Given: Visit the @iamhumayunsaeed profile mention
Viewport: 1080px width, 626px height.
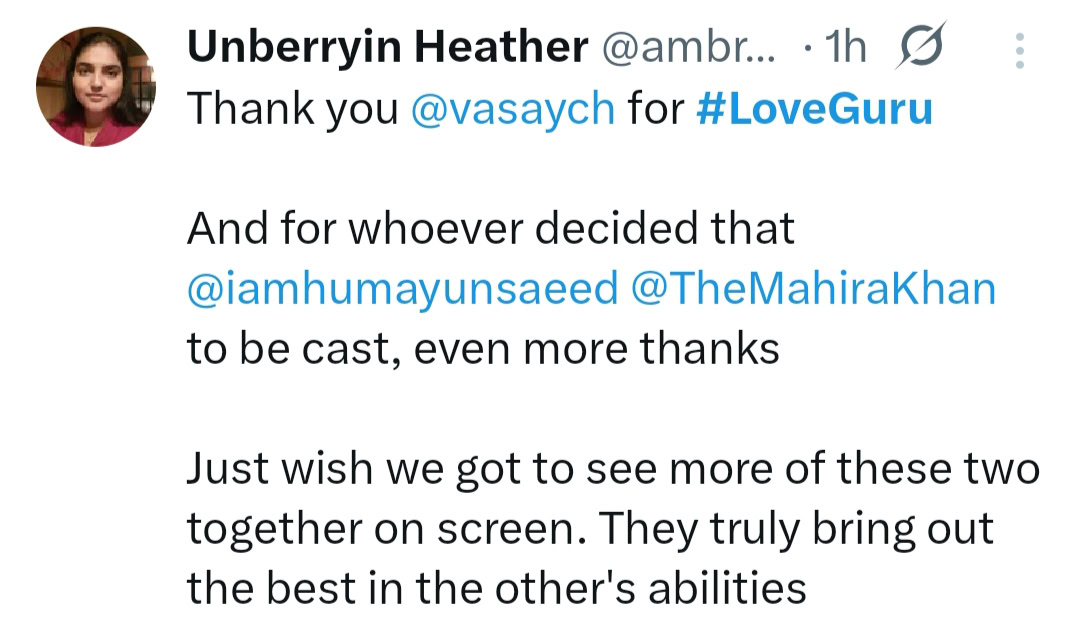Looking at the screenshot, I should tap(403, 289).
